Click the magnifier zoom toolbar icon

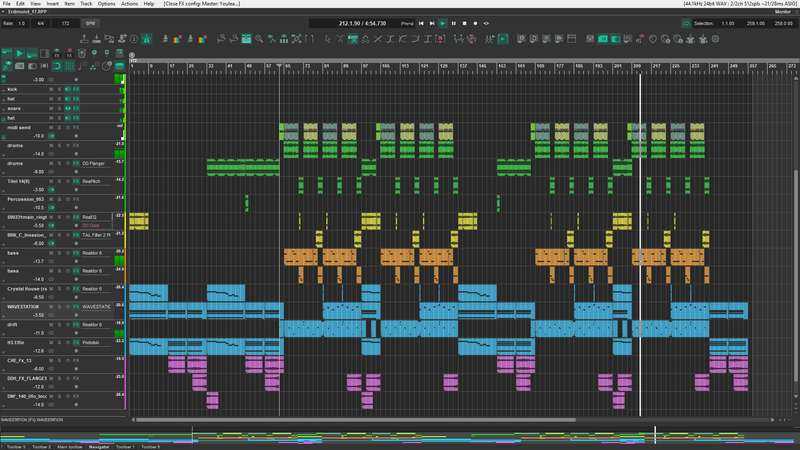pos(259,39)
